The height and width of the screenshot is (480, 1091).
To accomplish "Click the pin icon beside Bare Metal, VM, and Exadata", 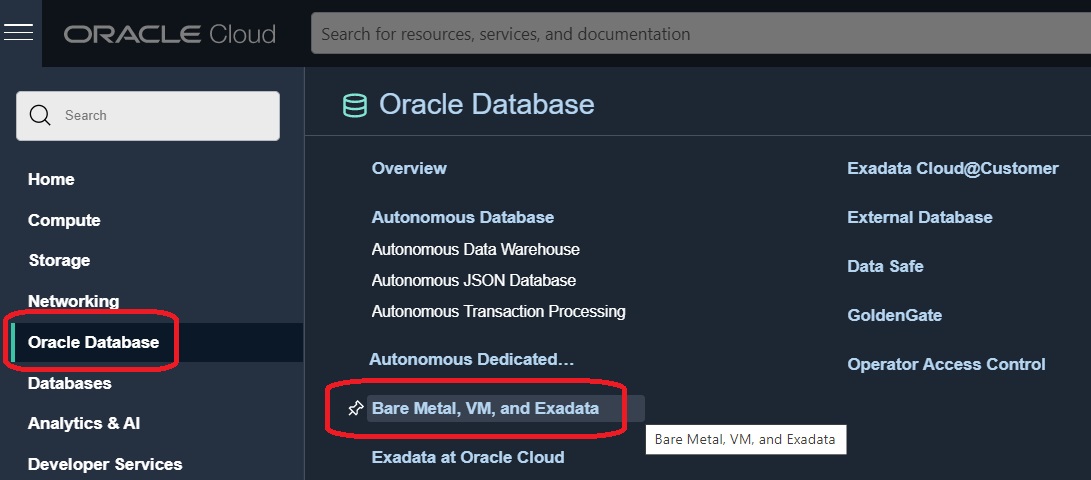I will click(356, 408).
